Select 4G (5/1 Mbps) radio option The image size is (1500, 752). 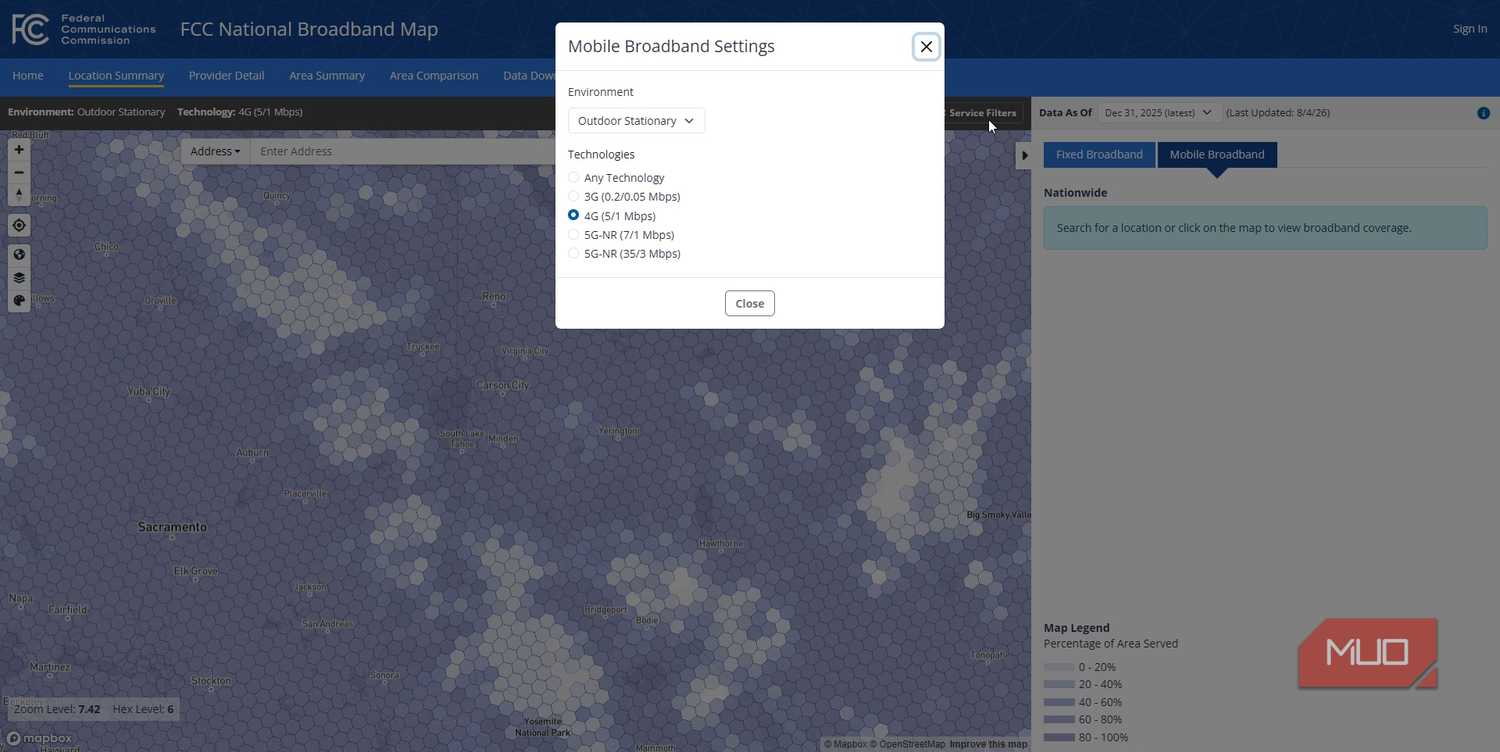click(574, 216)
